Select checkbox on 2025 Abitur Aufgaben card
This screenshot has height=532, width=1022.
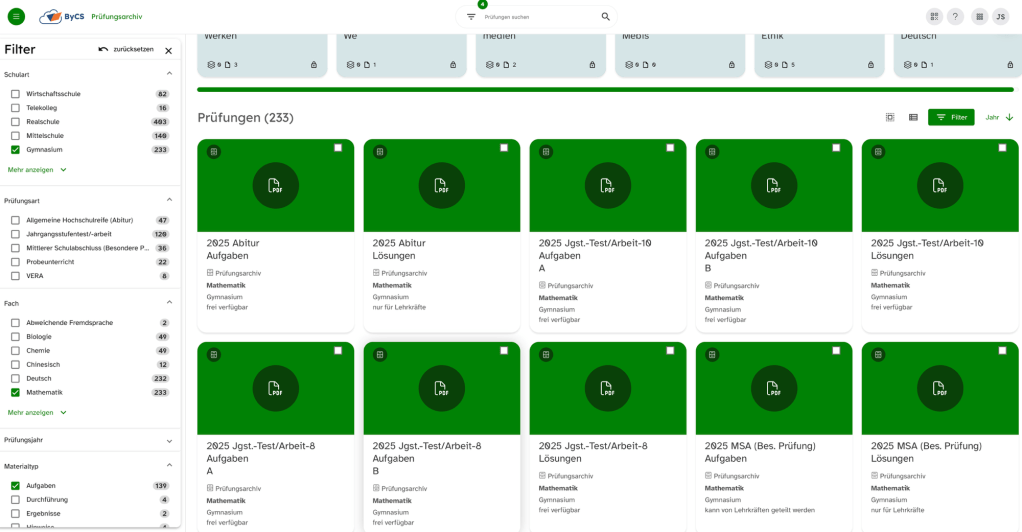coord(338,147)
